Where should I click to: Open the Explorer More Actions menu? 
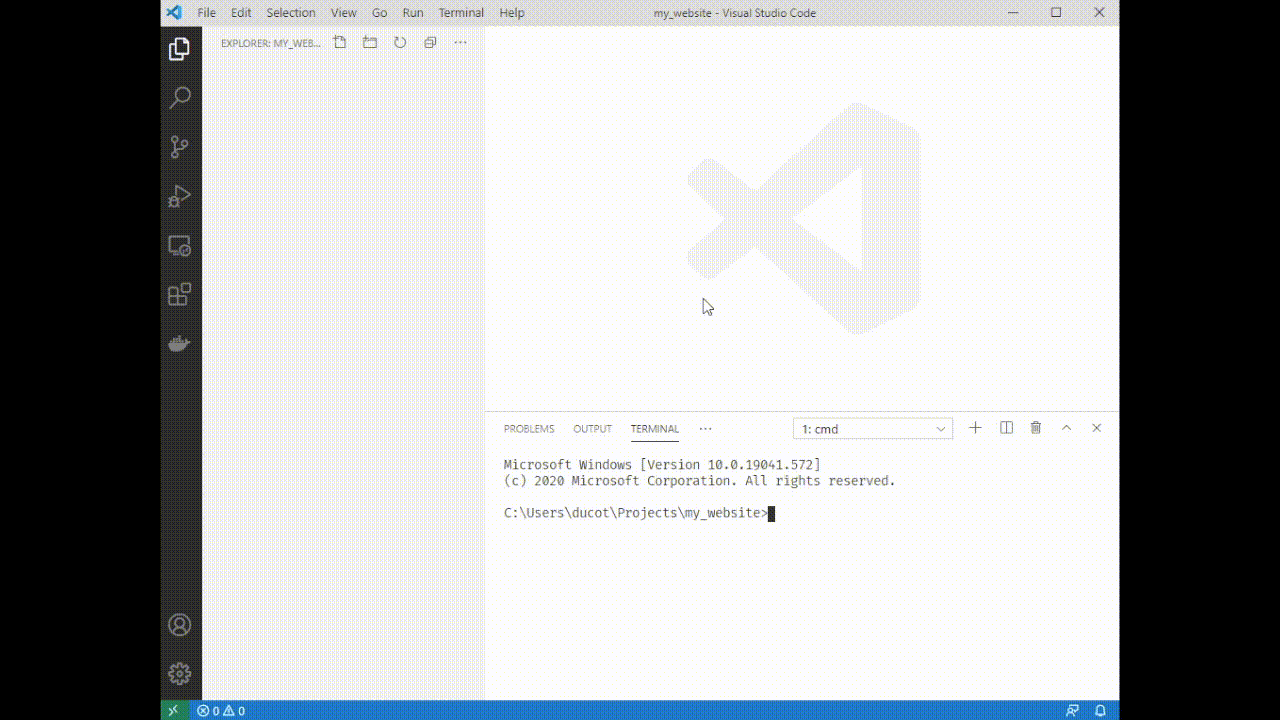tap(459, 42)
